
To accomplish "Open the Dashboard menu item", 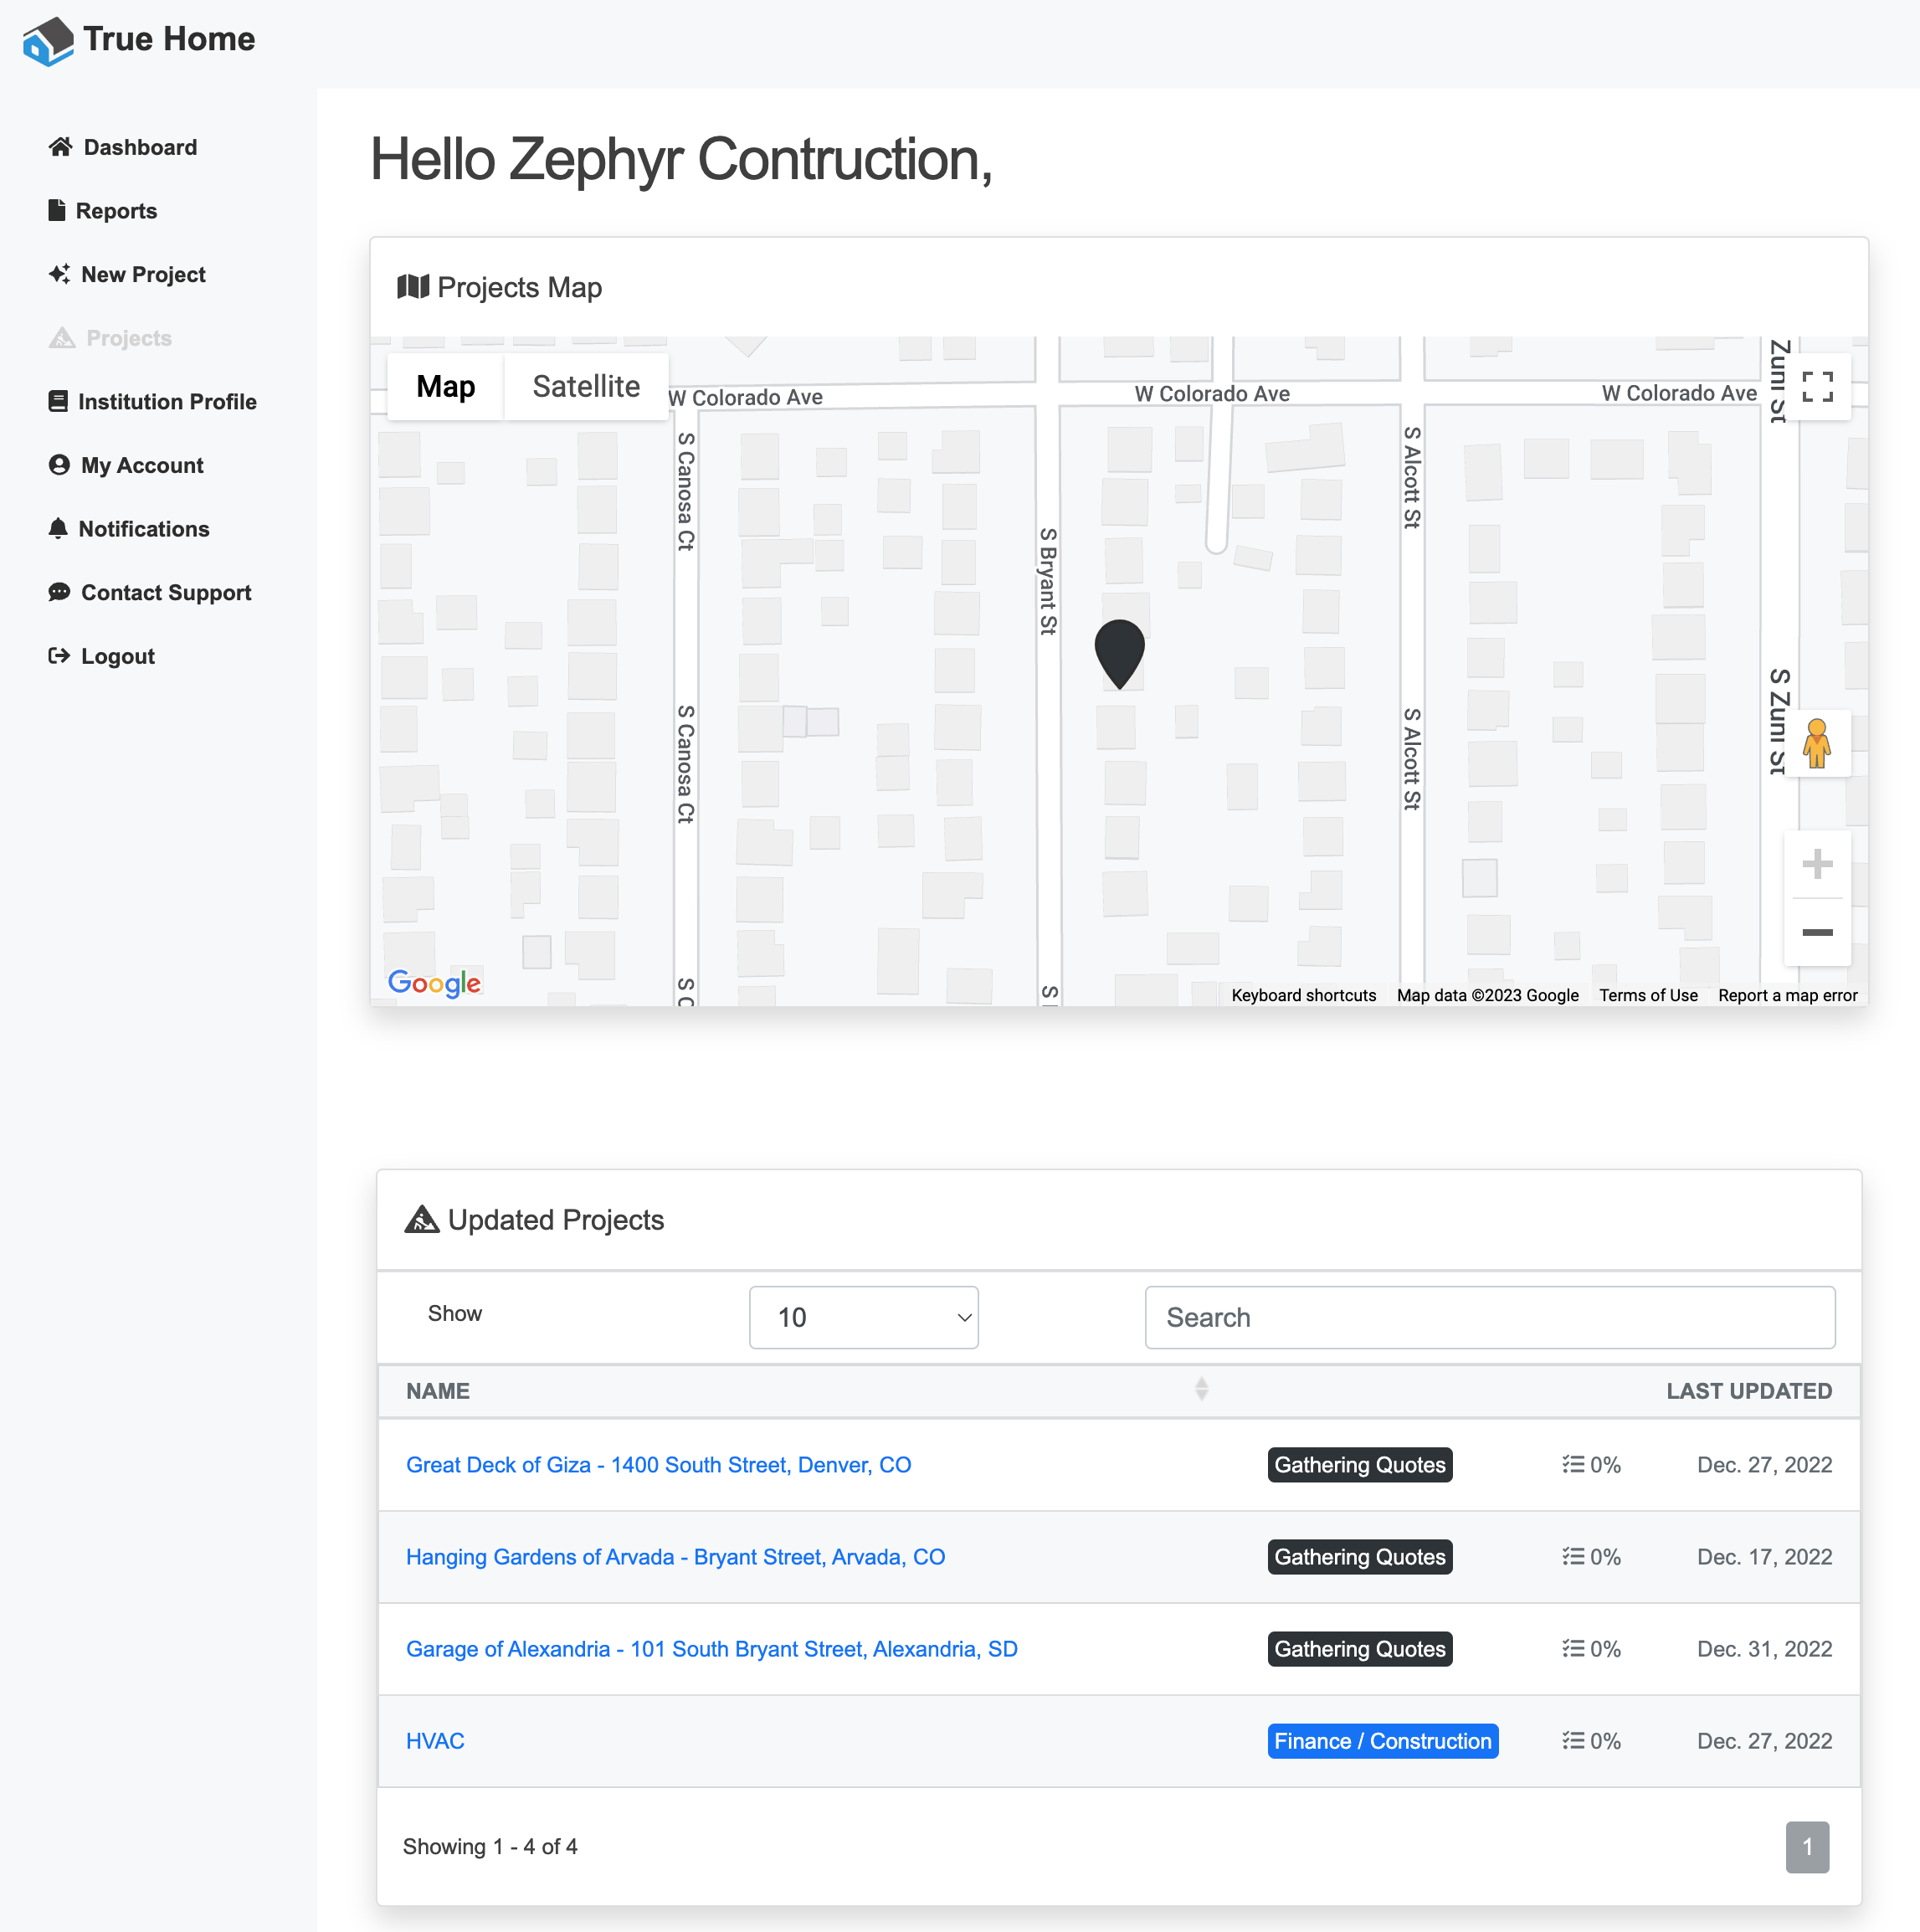I will pos(139,147).
